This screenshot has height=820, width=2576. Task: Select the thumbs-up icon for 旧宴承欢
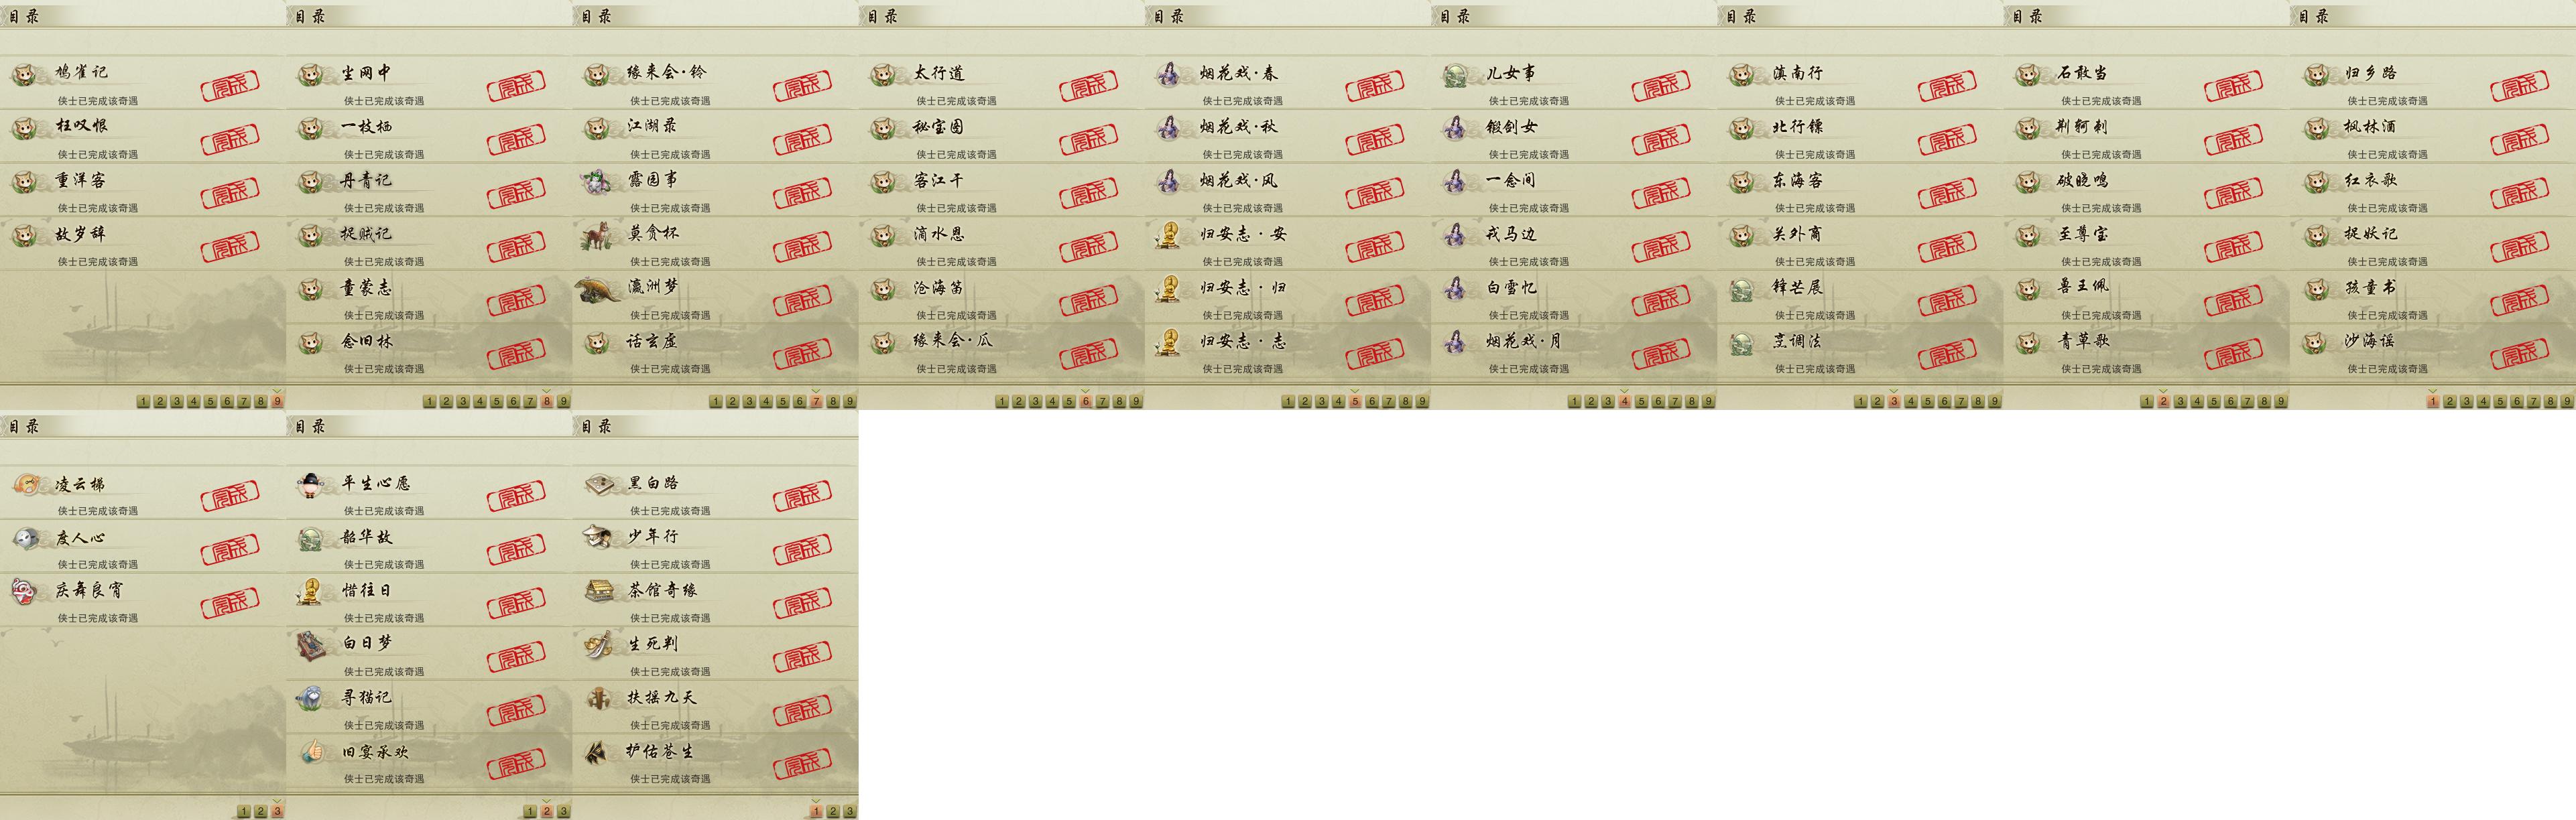312,750
